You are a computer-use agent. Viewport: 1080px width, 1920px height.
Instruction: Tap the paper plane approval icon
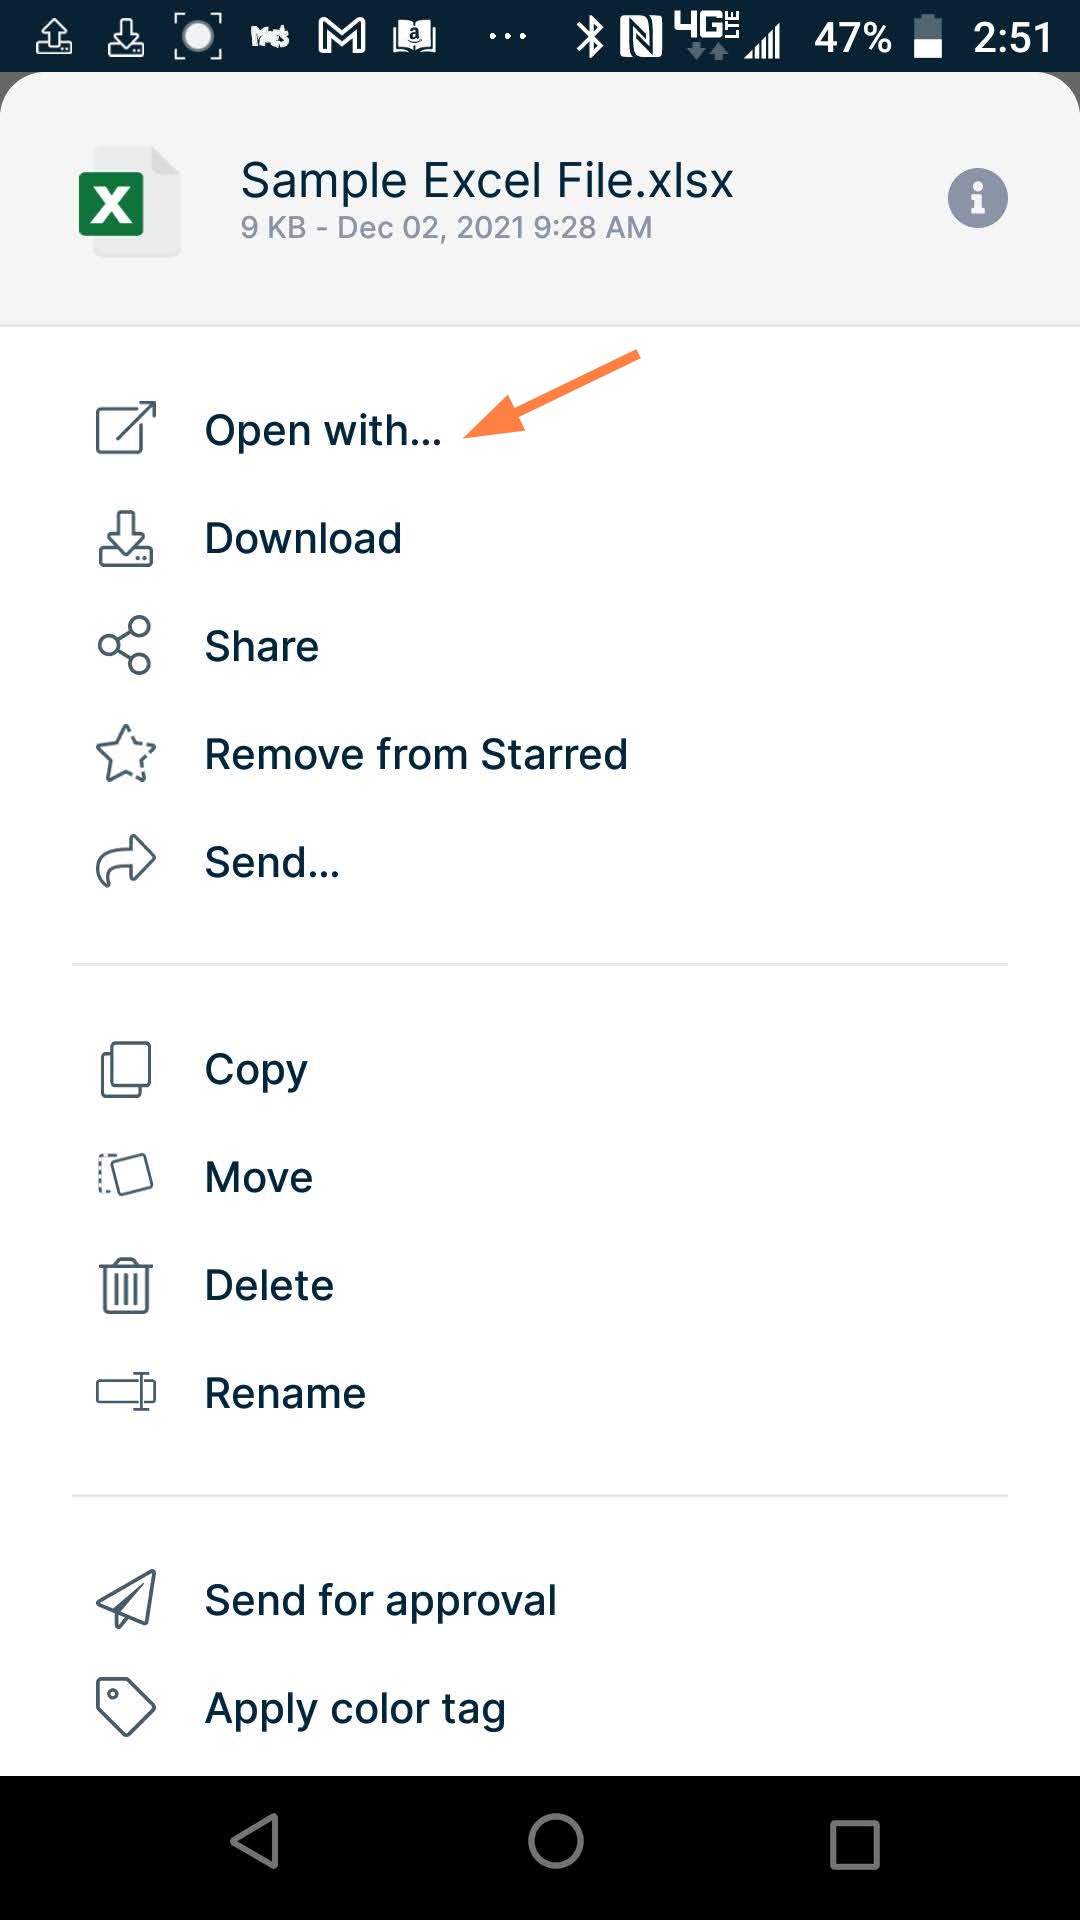tap(126, 1599)
